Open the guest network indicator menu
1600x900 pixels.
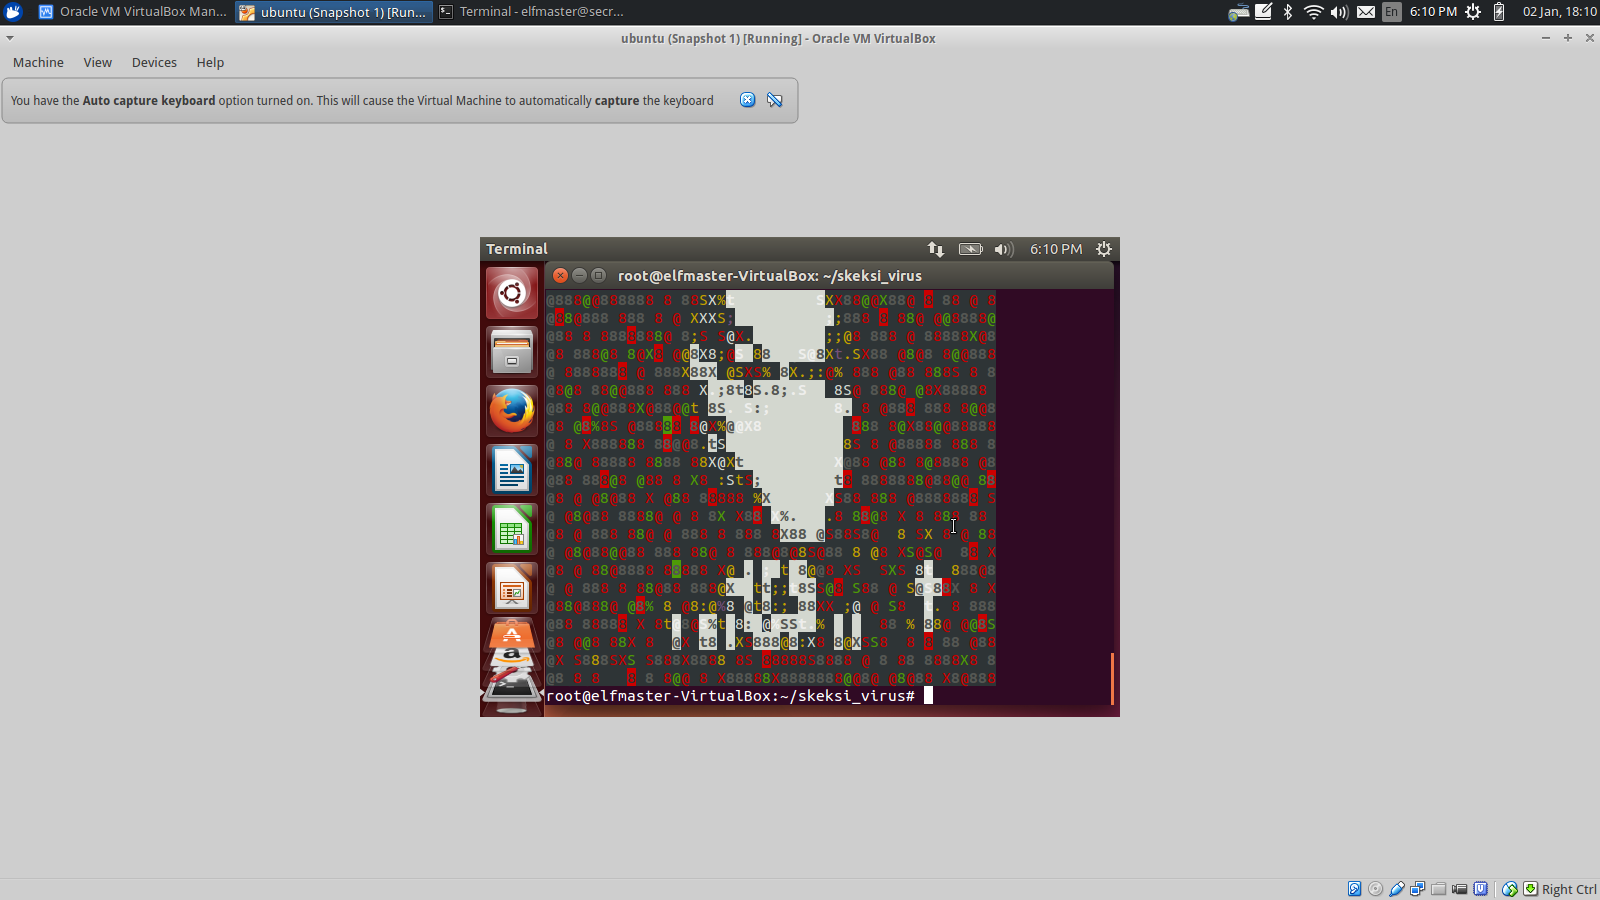(x=936, y=249)
